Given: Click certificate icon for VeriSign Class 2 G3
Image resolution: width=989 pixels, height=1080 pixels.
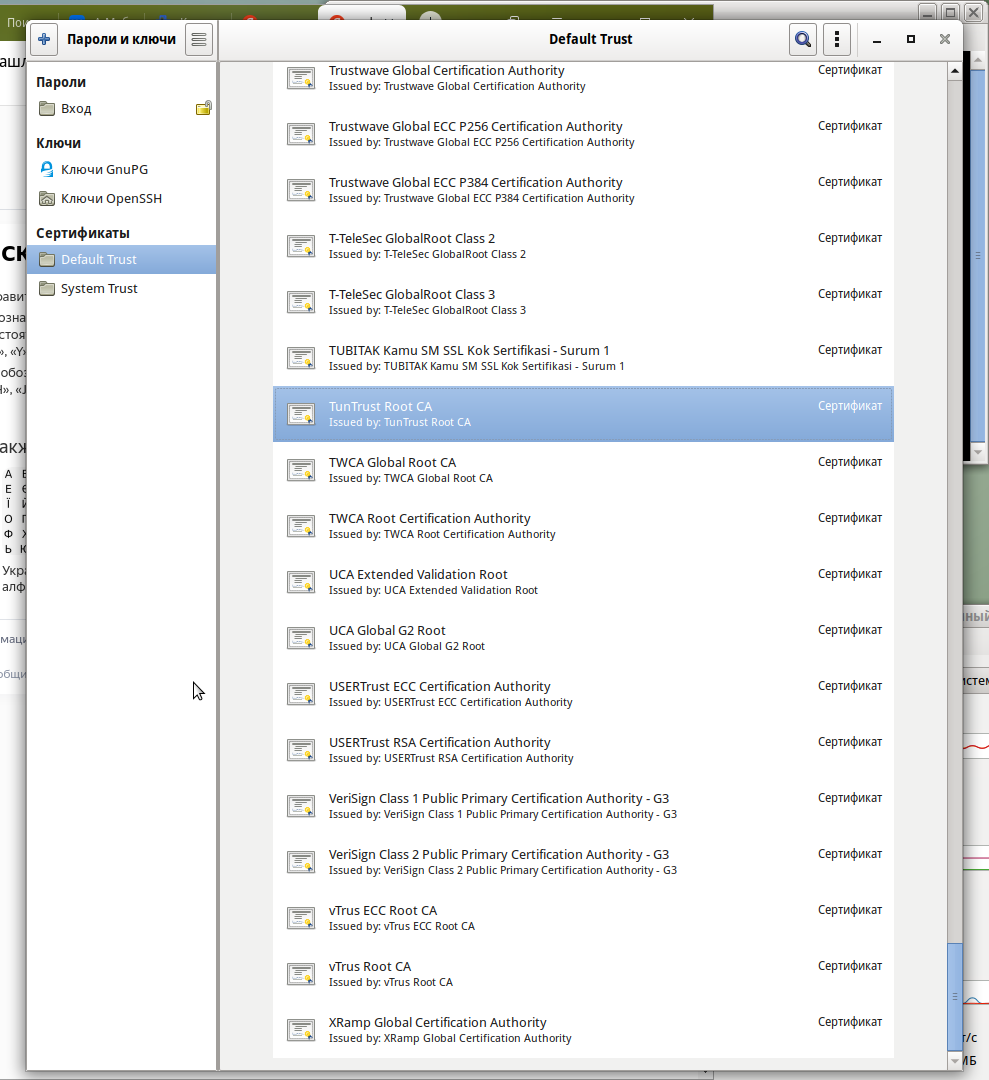Looking at the screenshot, I should click(x=301, y=862).
